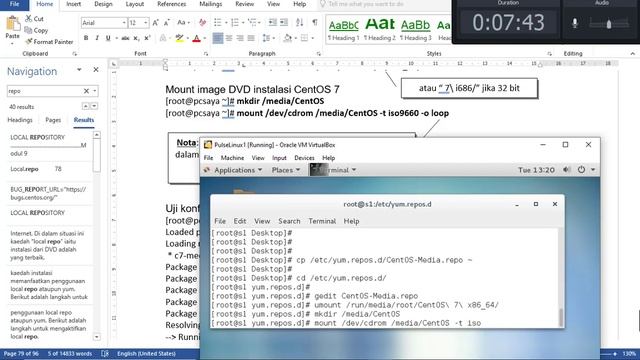This screenshot has height=360, width=640.
Task: Click the Borders icon
Action: (304, 38)
